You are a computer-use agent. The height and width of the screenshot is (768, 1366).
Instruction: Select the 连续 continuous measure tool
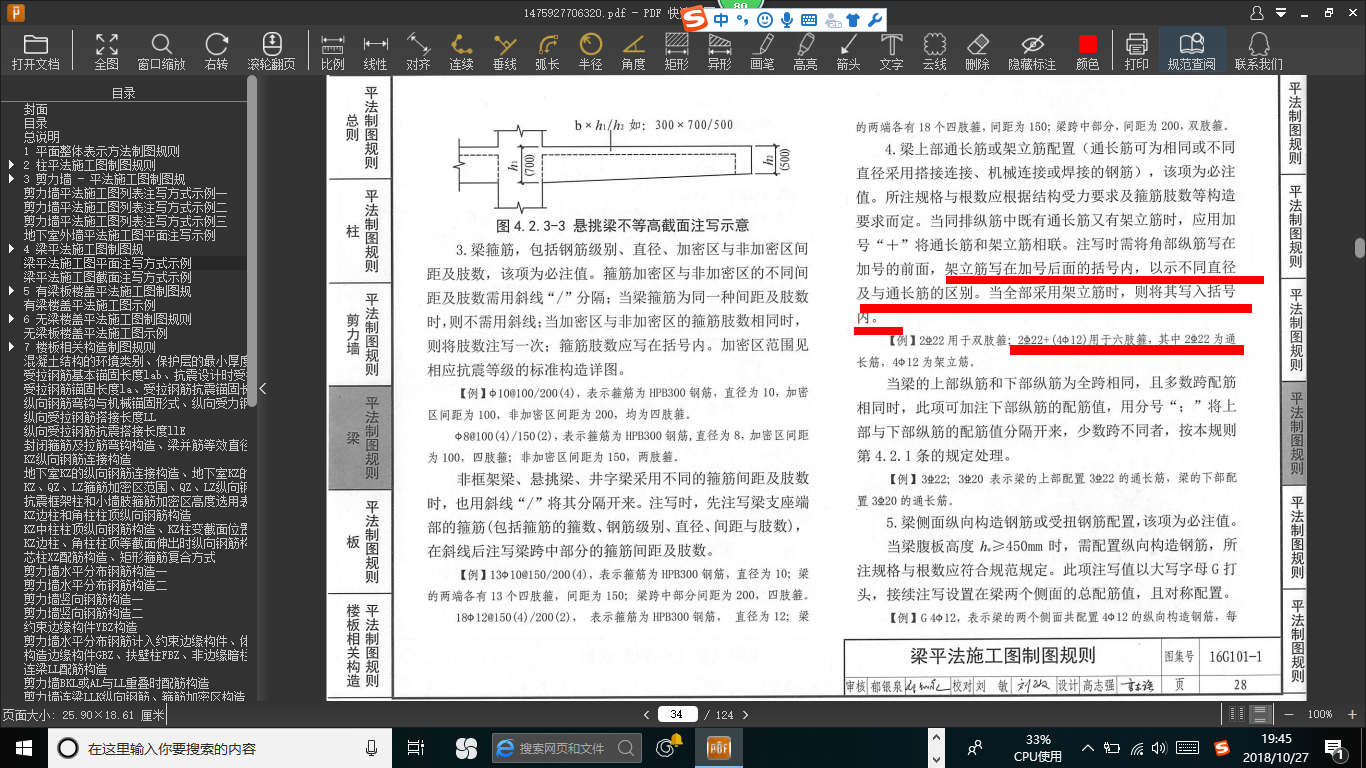(461, 52)
